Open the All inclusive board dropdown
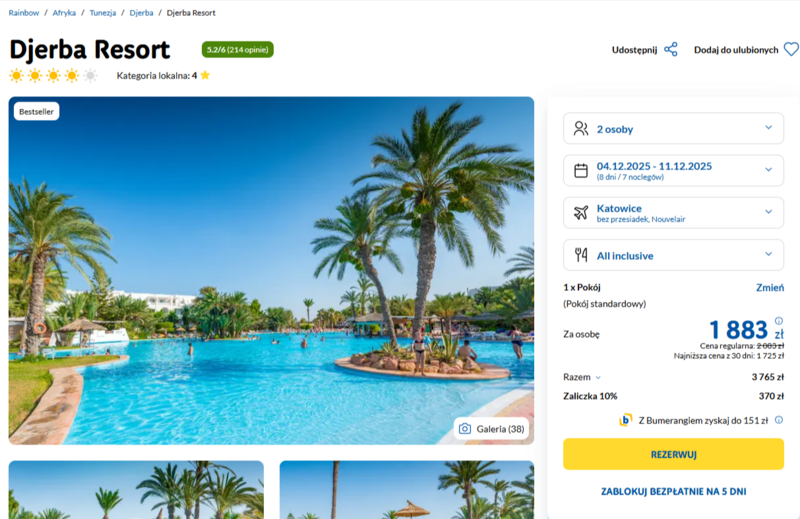 (x=673, y=255)
